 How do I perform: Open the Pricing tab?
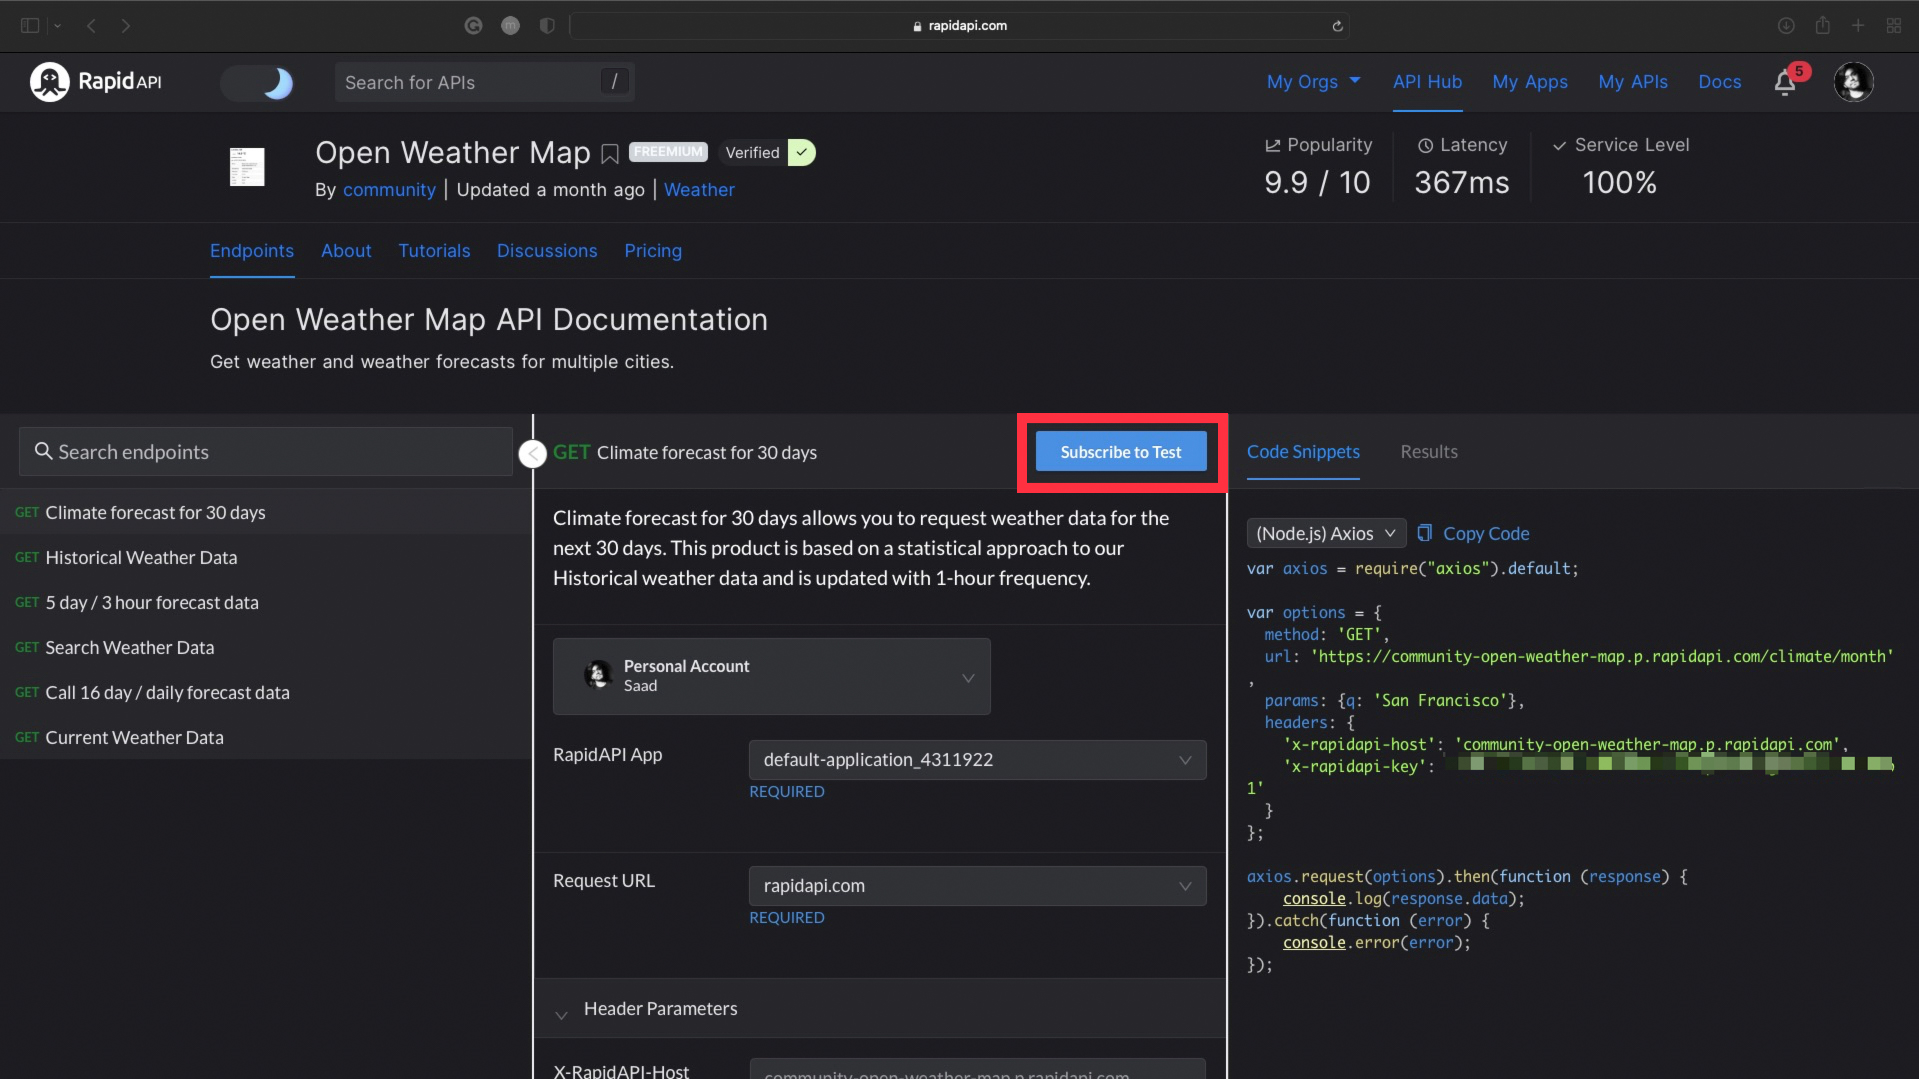(x=653, y=251)
